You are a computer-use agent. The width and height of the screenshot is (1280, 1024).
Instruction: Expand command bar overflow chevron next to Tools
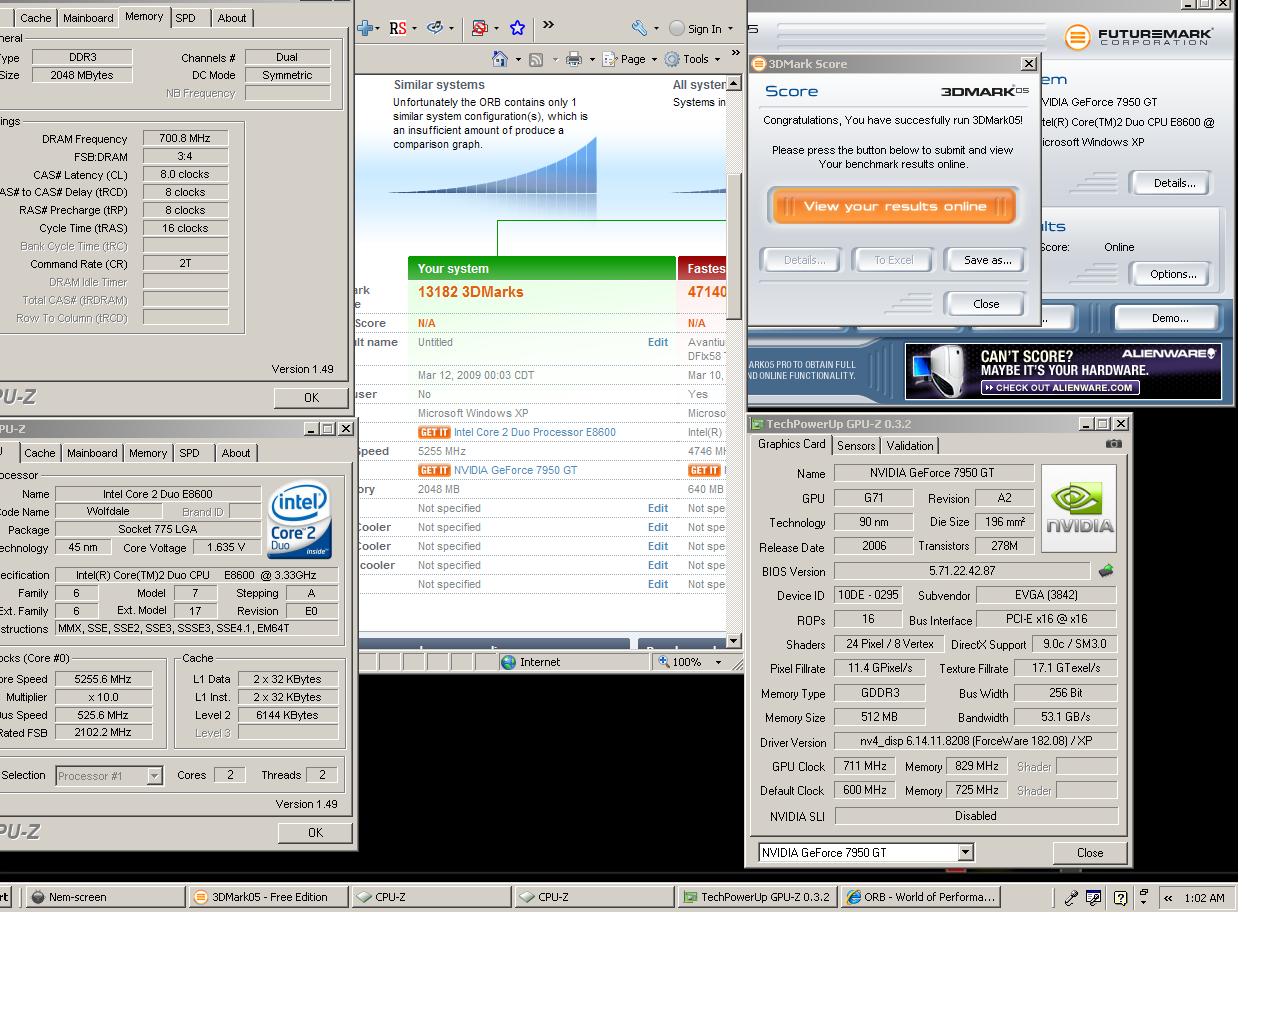[736, 54]
